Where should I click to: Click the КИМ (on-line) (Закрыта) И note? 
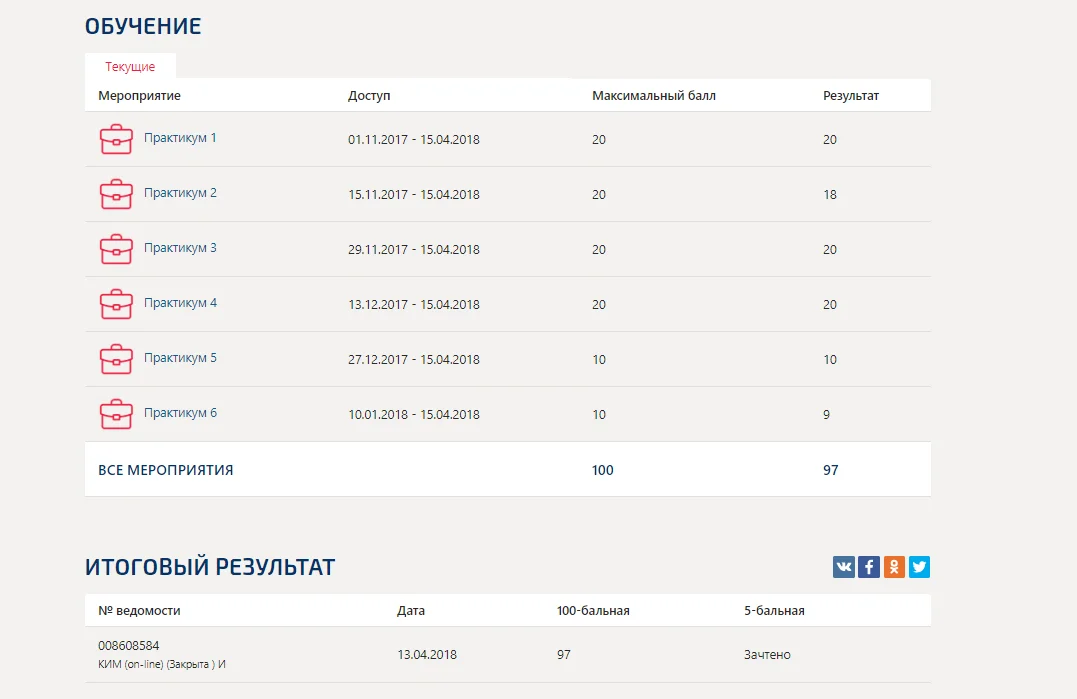point(162,665)
